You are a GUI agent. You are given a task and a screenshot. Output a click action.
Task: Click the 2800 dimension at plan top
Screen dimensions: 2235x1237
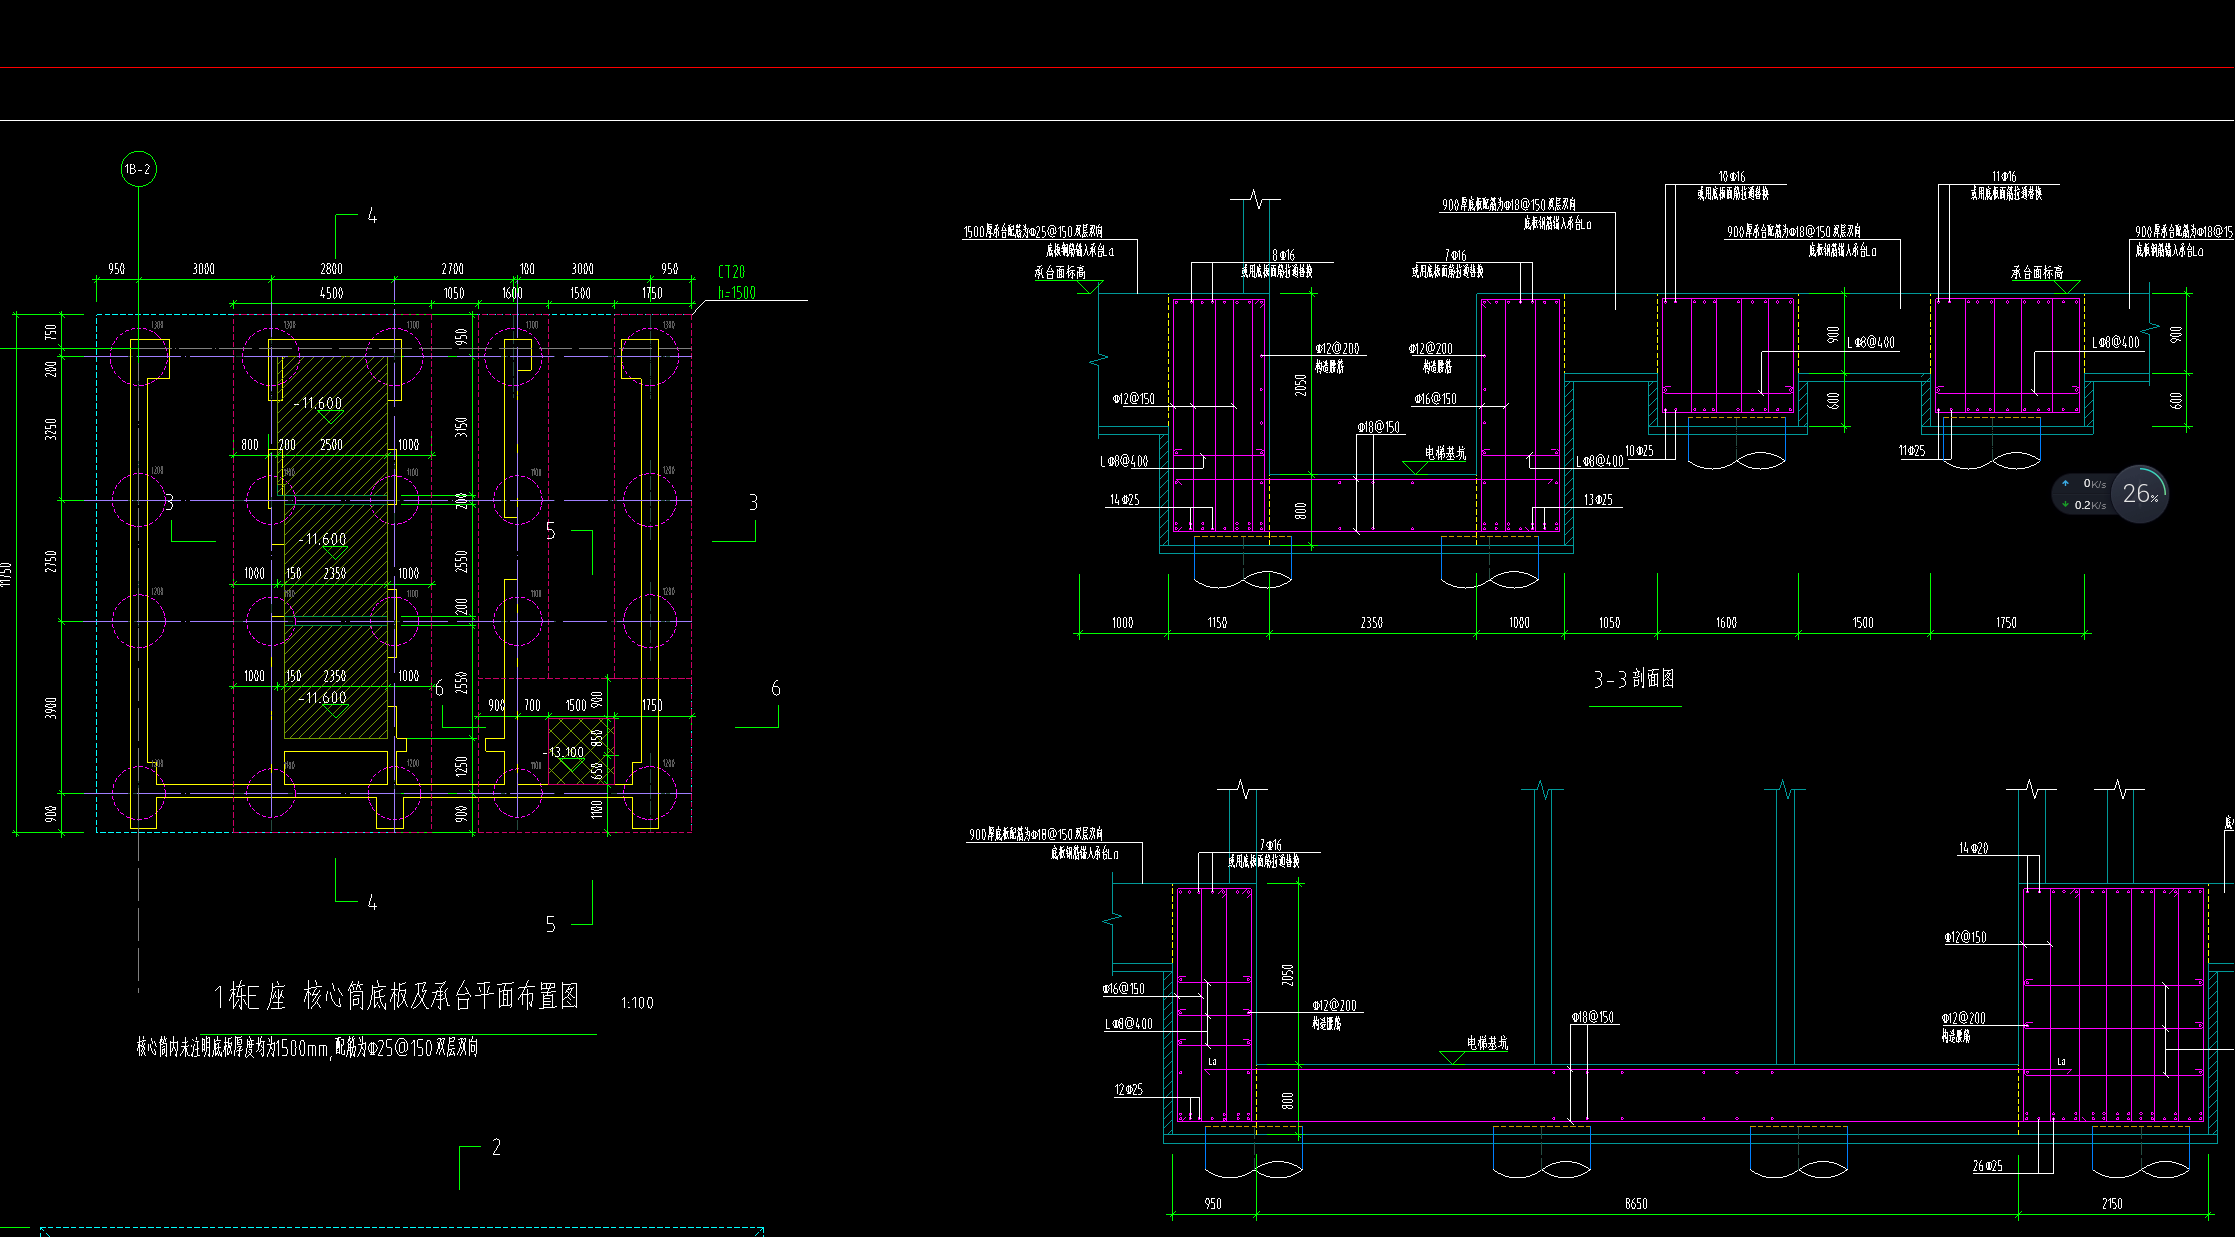331,269
